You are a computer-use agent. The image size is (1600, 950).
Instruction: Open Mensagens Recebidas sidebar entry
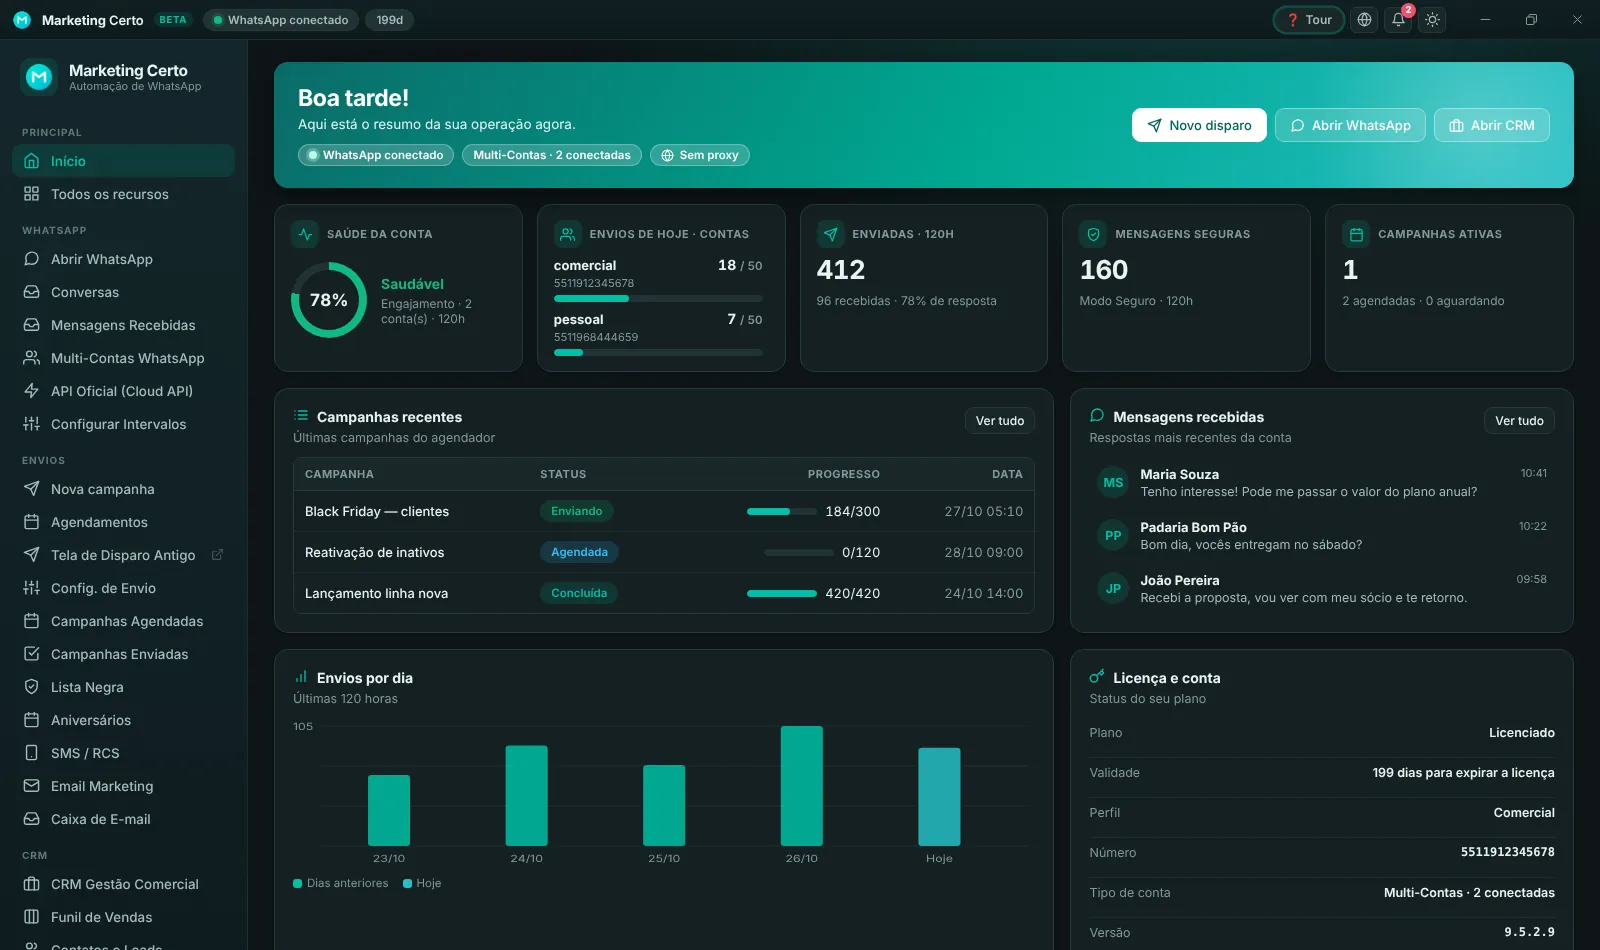click(123, 325)
